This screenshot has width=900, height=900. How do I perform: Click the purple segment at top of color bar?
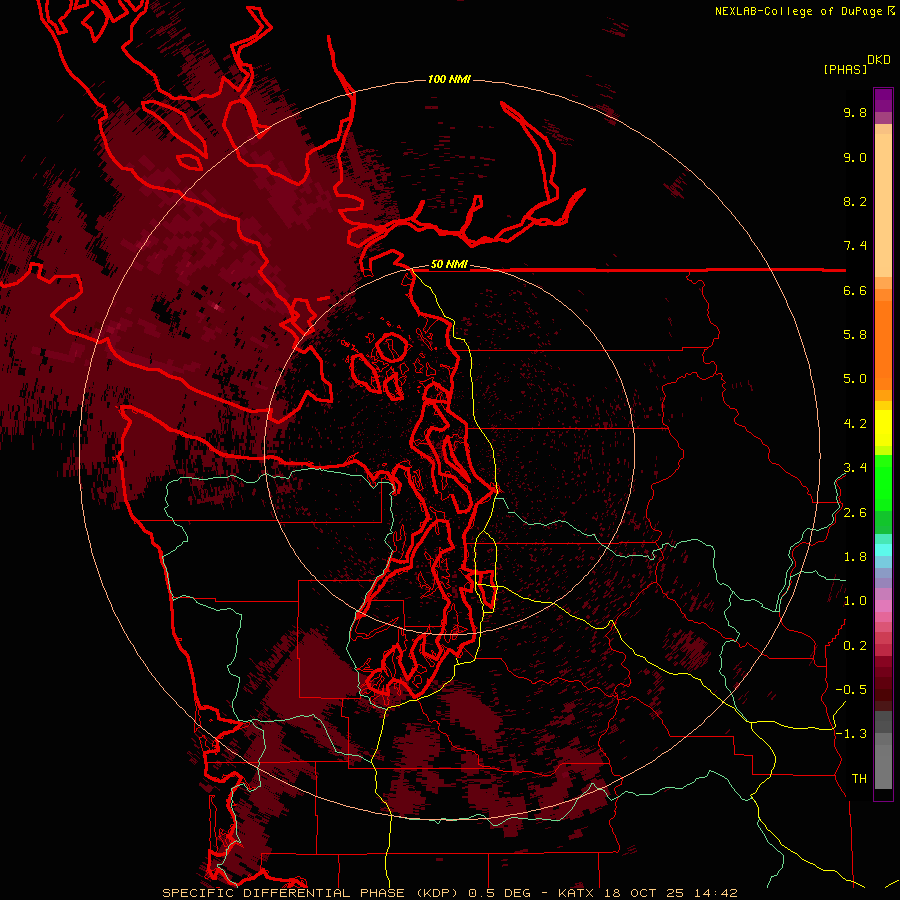coord(883,100)
